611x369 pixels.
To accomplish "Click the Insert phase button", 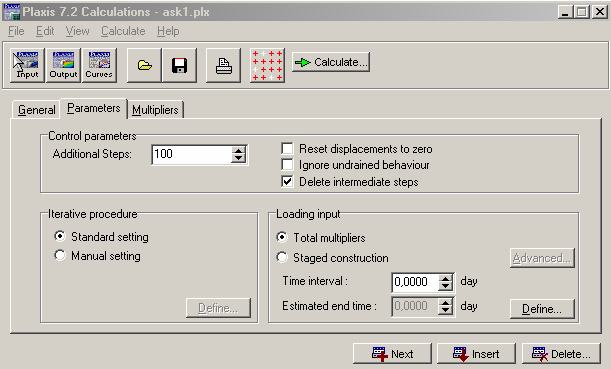I will point(476,354).
